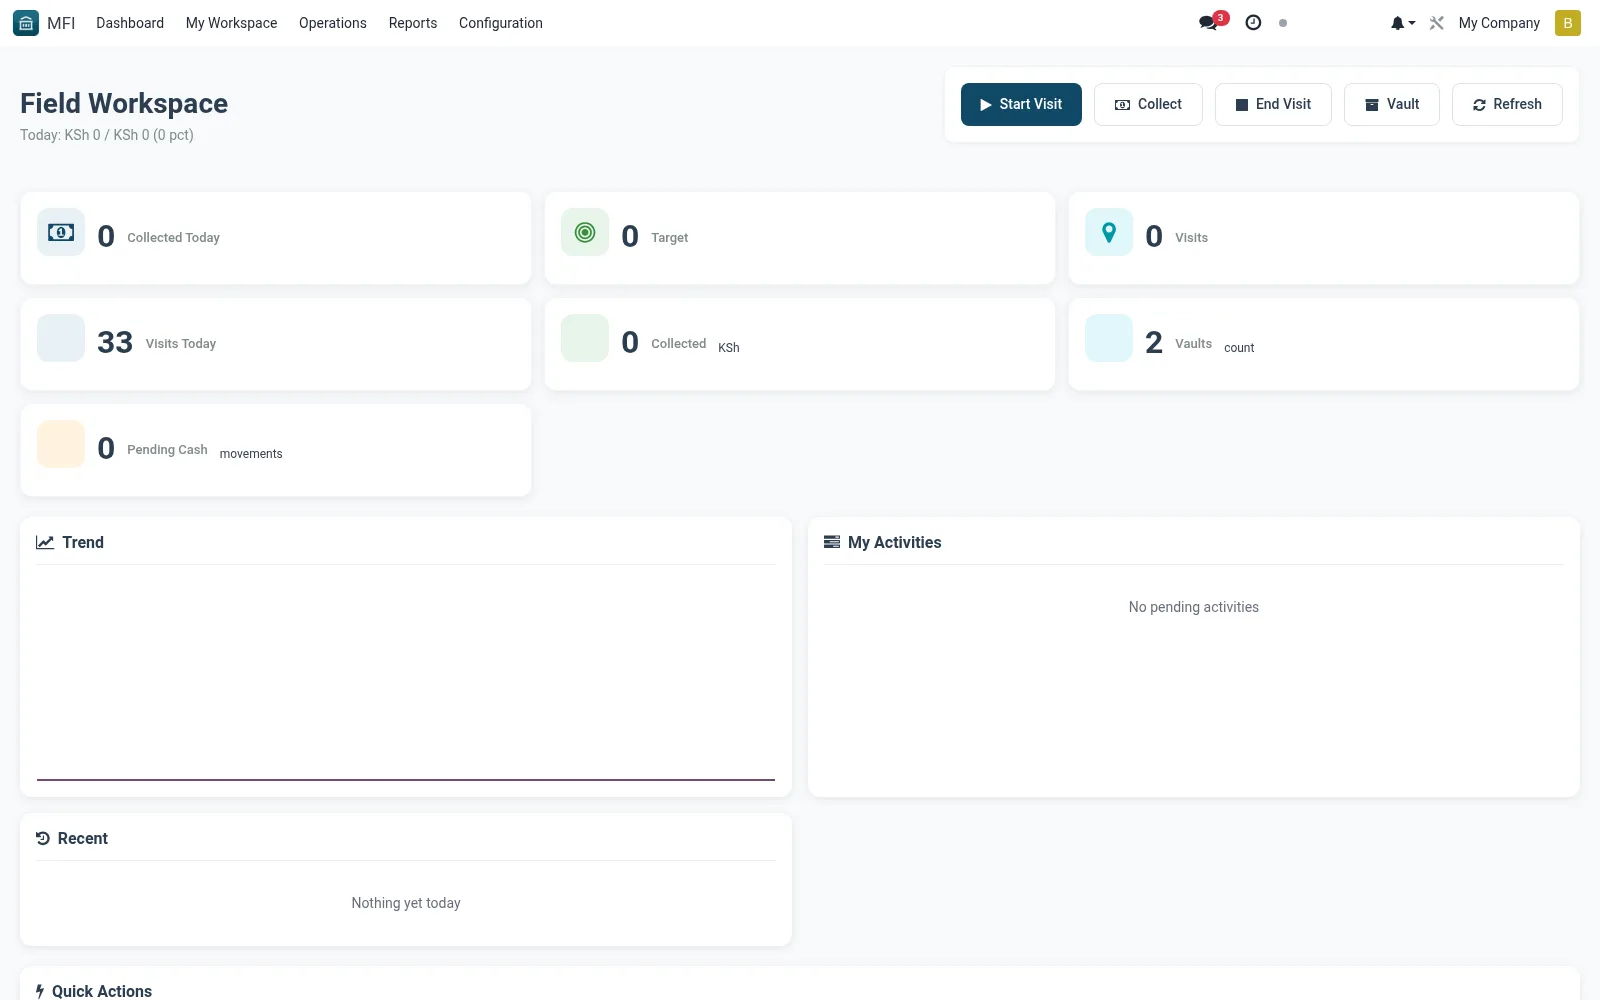1600x1000 pixels.
Task: Open the Pending Cash movements card
Action: coord(276,450)
